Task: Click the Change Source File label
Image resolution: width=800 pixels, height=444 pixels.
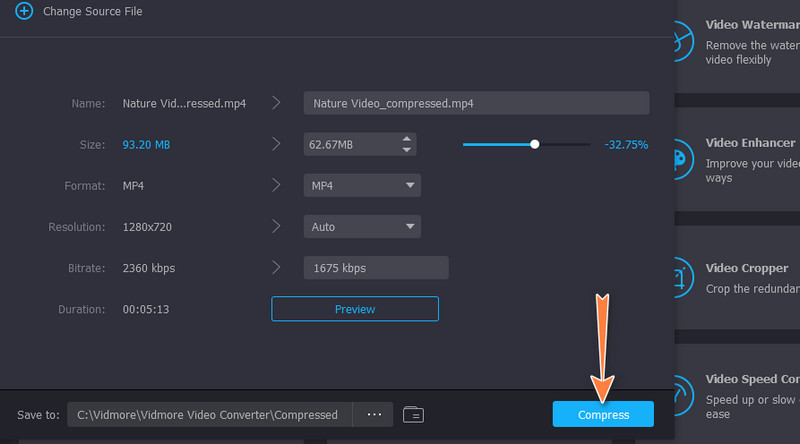Action: pos(92,11)
